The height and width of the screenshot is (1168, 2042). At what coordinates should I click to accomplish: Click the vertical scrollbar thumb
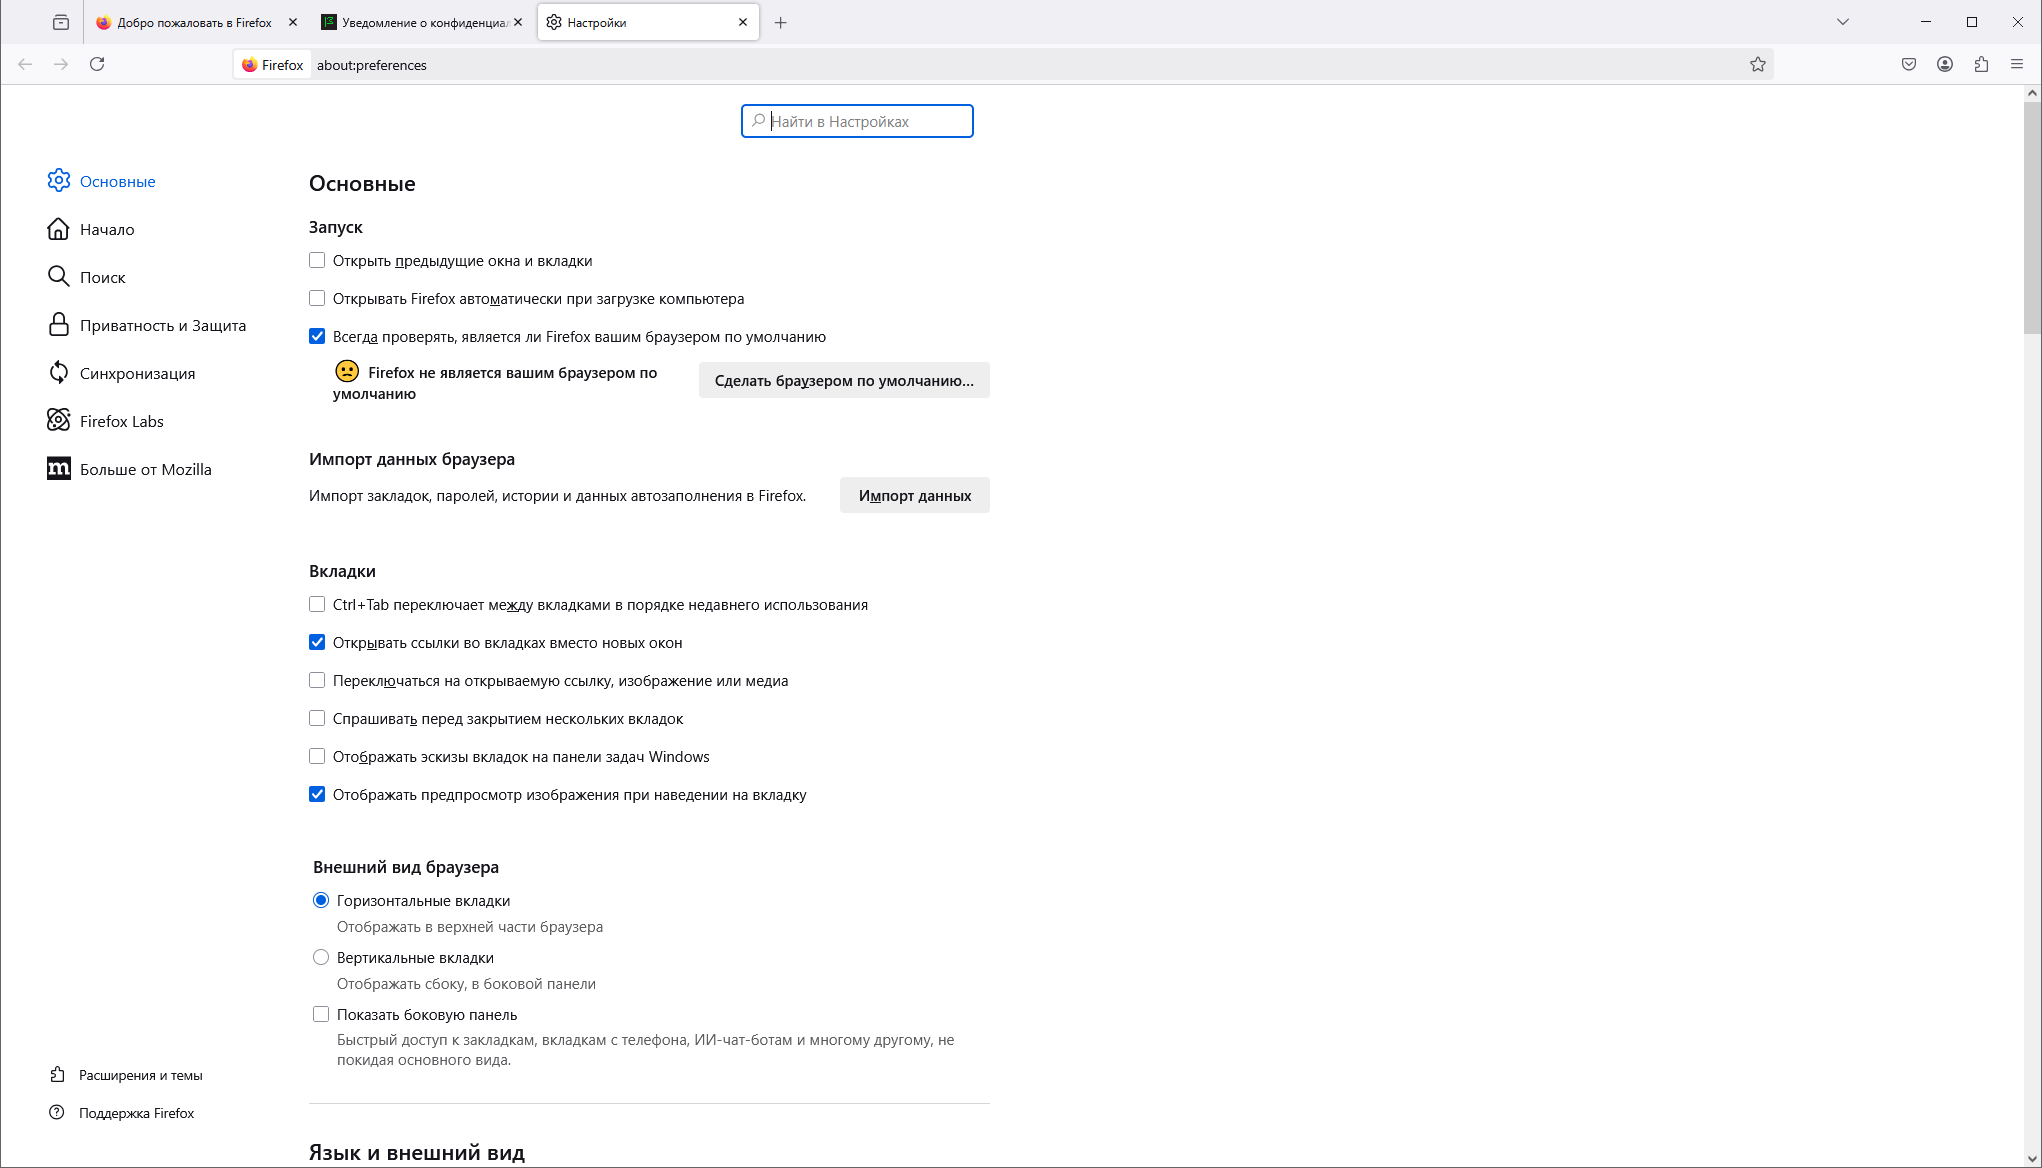(x=2032, y=216)
